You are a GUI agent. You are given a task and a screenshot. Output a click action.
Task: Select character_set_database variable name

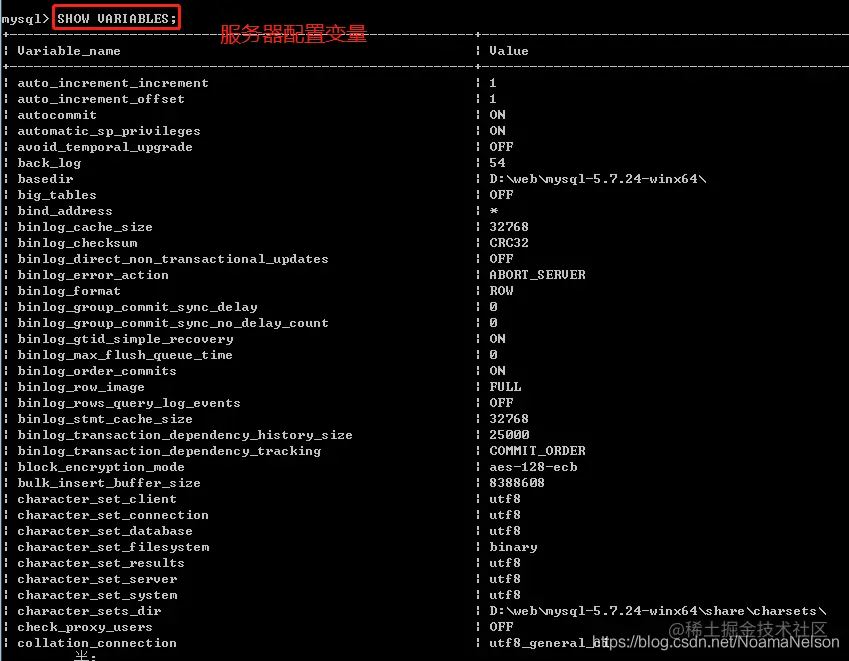click(x=105, y=531)
